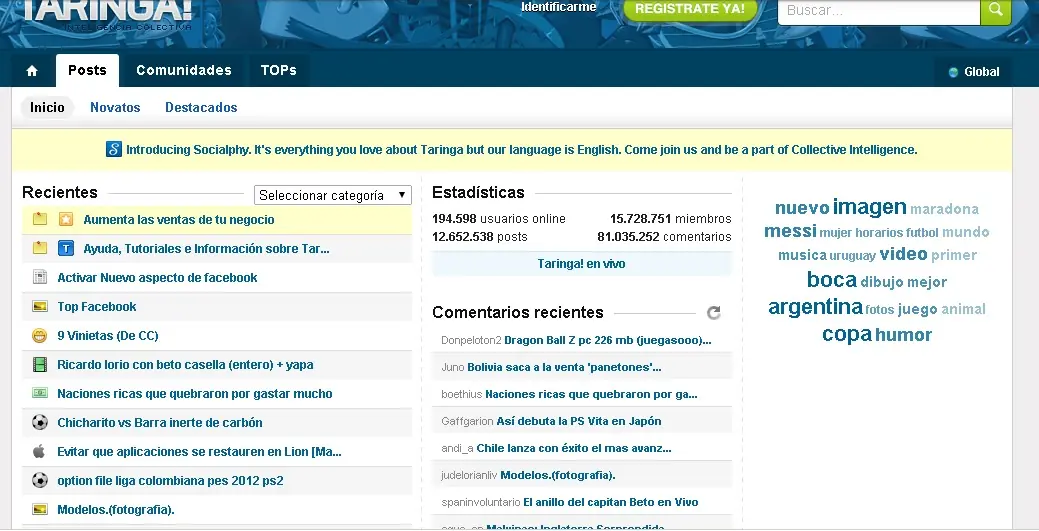The height and width of the screenshot is (531, 1039).
Task: Click the juego tag in tag cloud
Action: tap(918, 310)
